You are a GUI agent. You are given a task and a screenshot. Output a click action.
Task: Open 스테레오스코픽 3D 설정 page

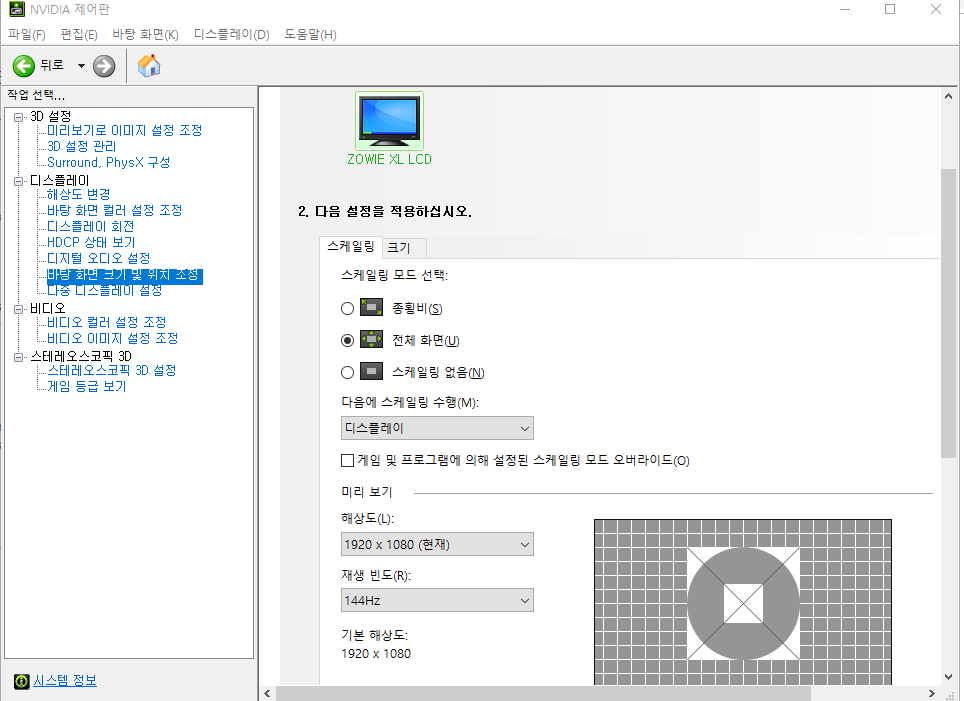pos(111,370)
